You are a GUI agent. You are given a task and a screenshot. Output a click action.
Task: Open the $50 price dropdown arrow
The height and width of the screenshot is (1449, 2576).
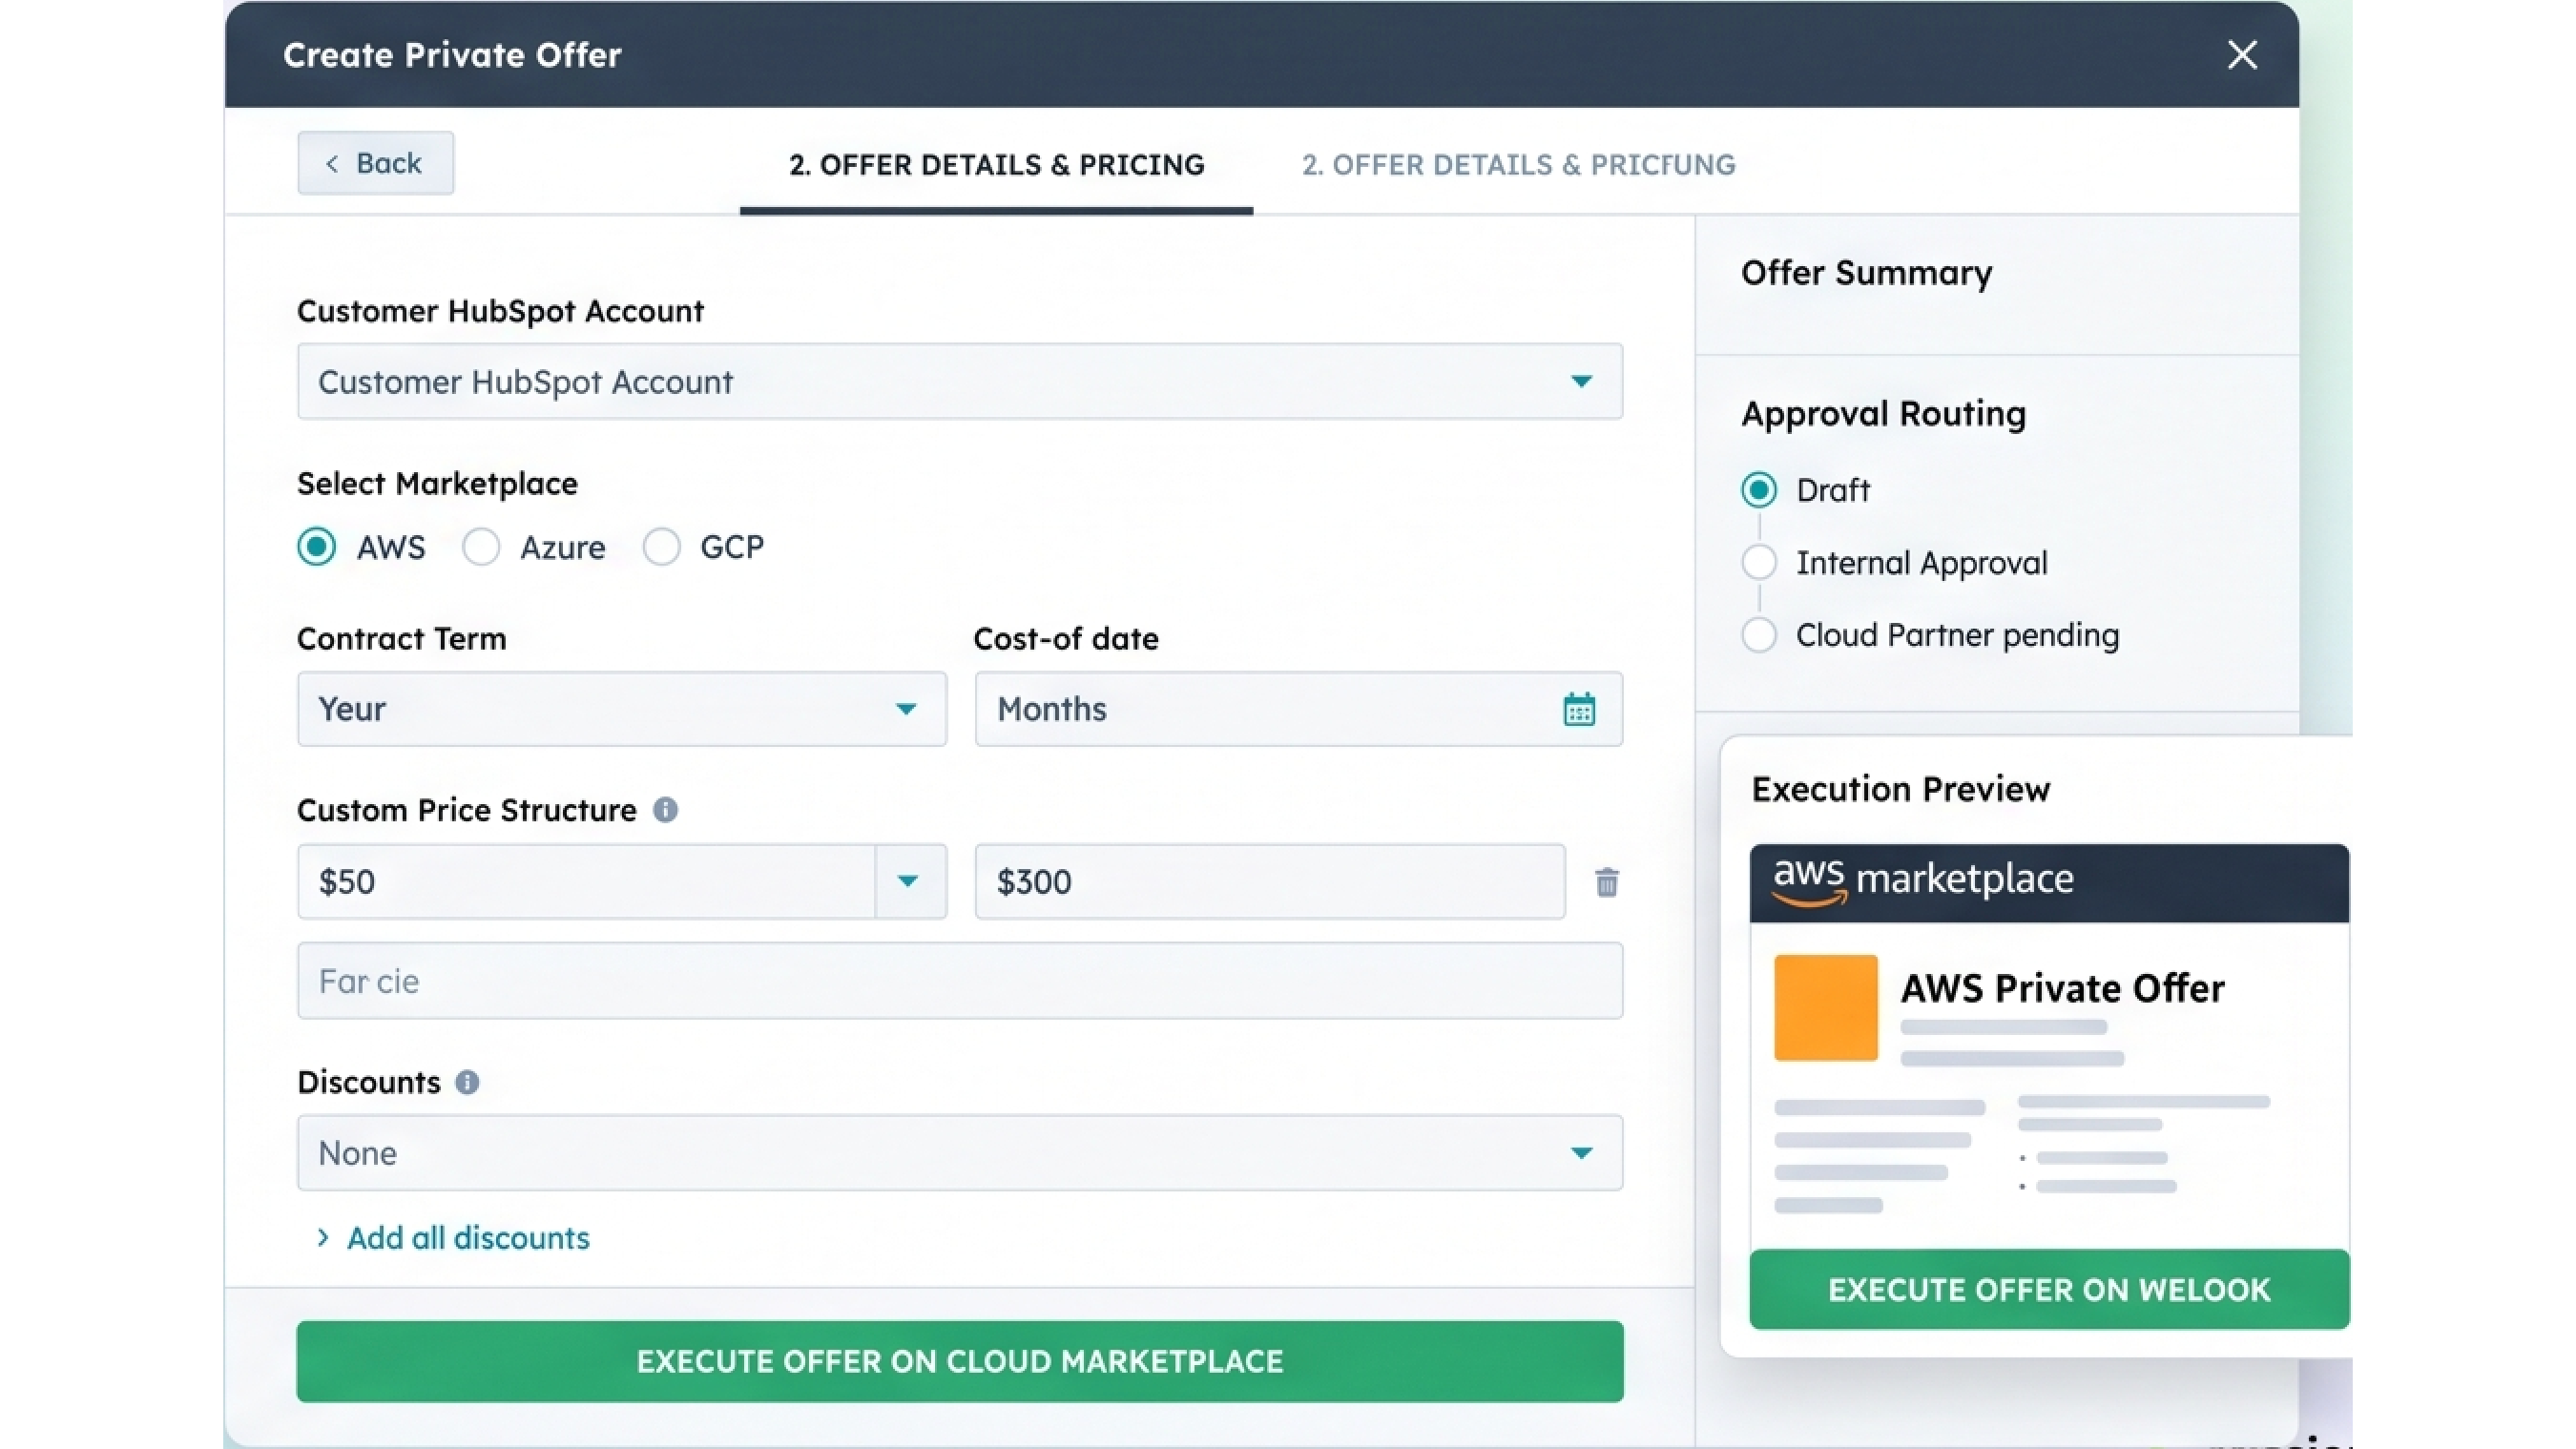coord(908,881)
